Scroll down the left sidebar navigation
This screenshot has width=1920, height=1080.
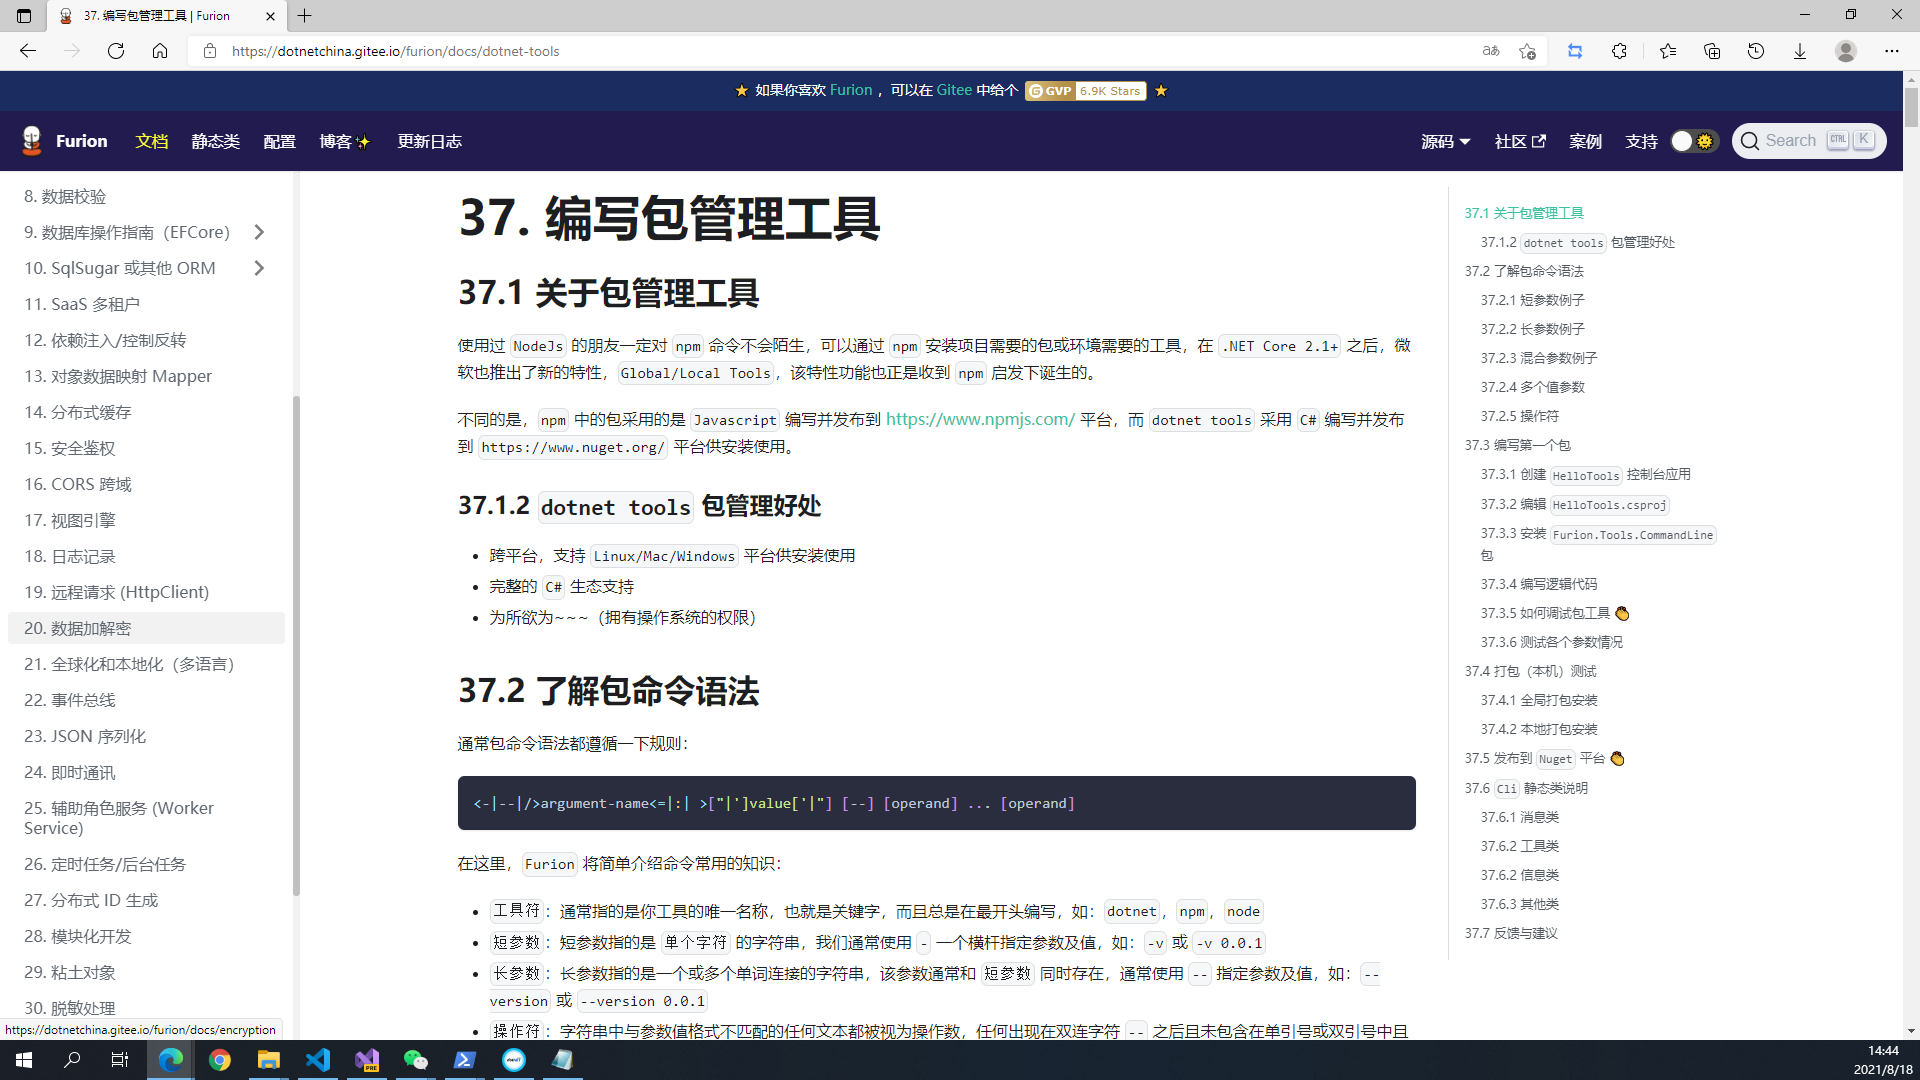tap(291, 989)
